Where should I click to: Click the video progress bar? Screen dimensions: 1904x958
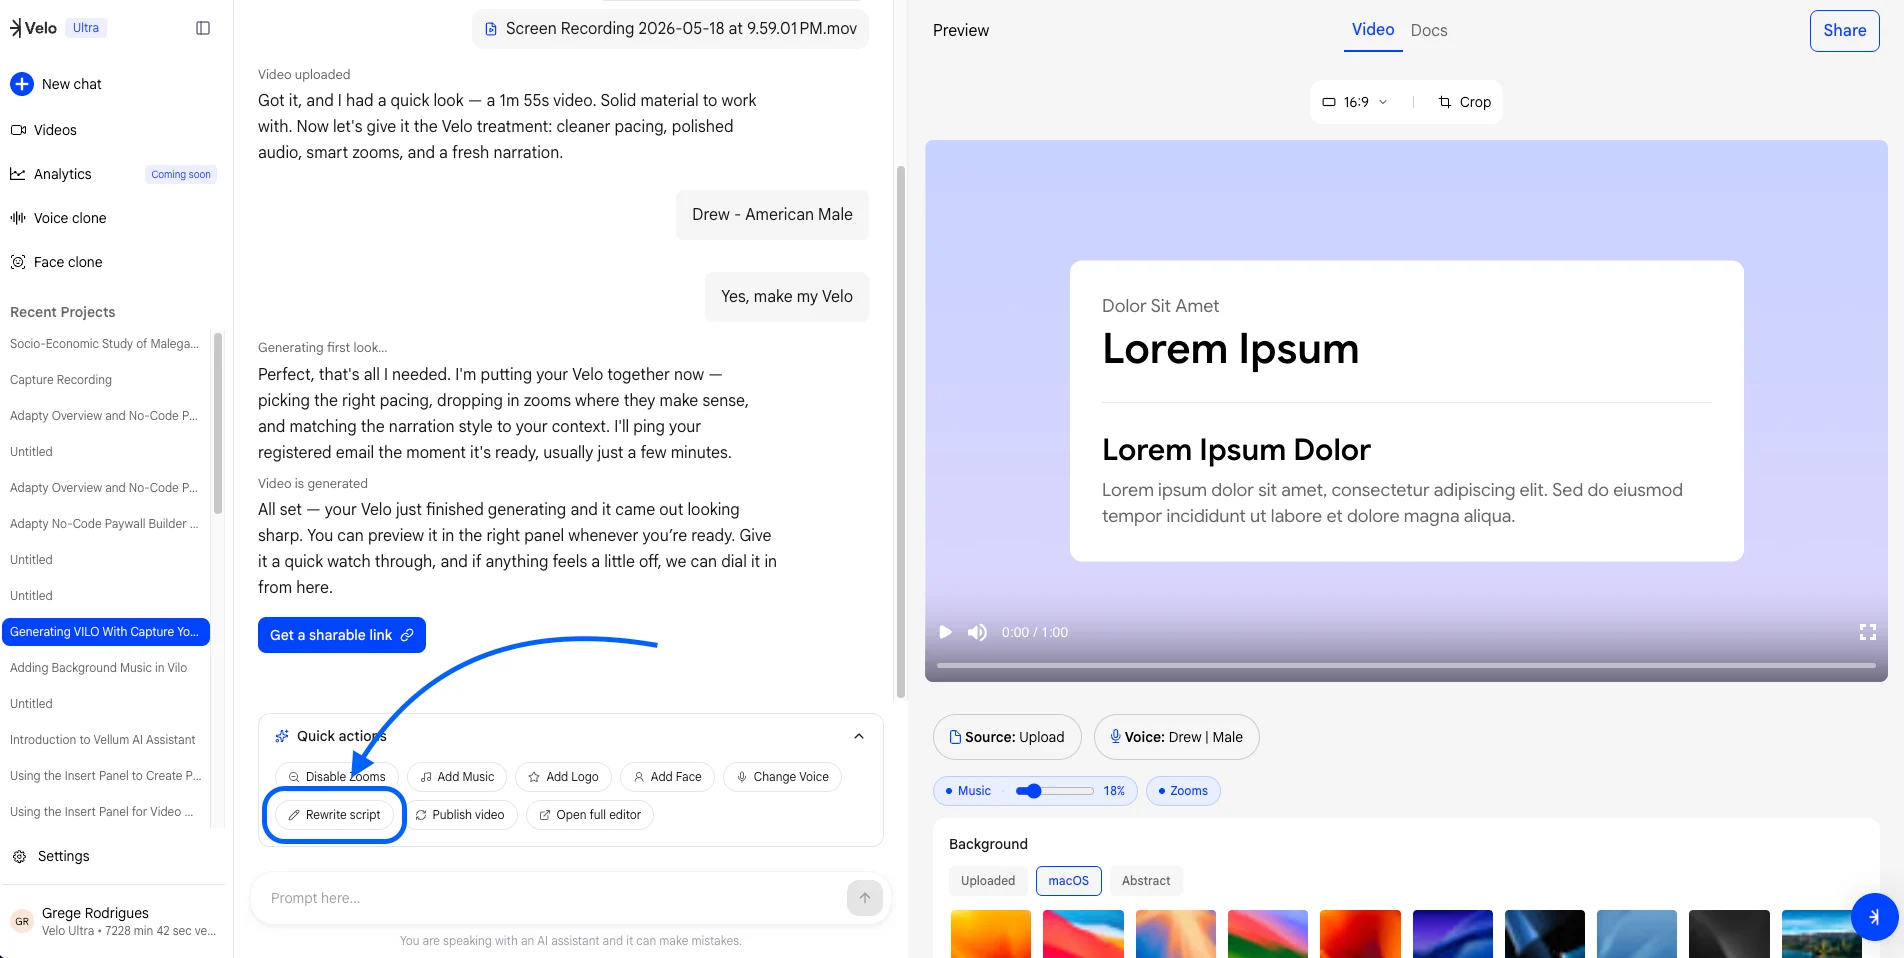click(x=1406, y=665)
